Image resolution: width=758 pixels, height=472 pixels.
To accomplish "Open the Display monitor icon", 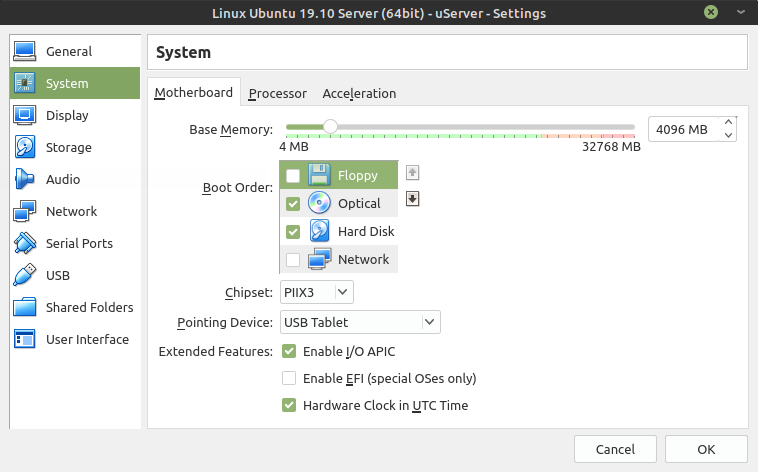I will 25,115.
